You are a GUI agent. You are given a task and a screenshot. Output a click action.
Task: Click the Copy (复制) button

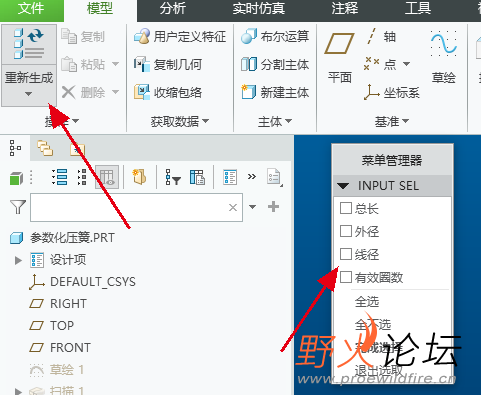click(x=83, y=36)
